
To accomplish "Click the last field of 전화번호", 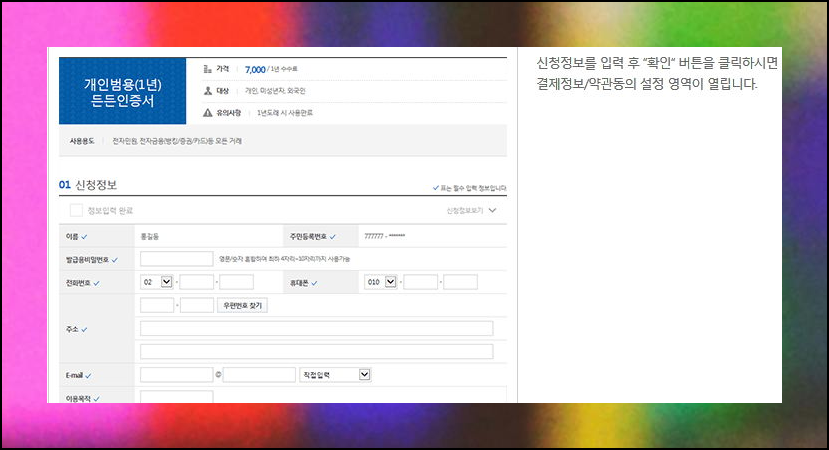I will (236, 282).
